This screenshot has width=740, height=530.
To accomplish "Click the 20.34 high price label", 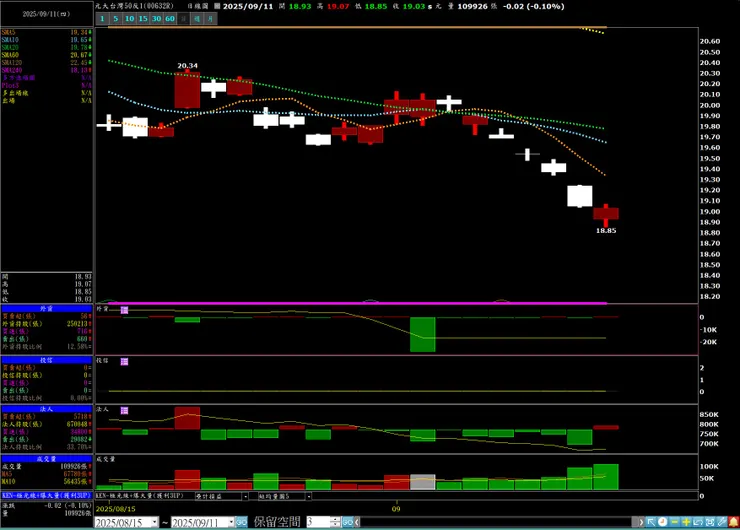I will [187, 66].
